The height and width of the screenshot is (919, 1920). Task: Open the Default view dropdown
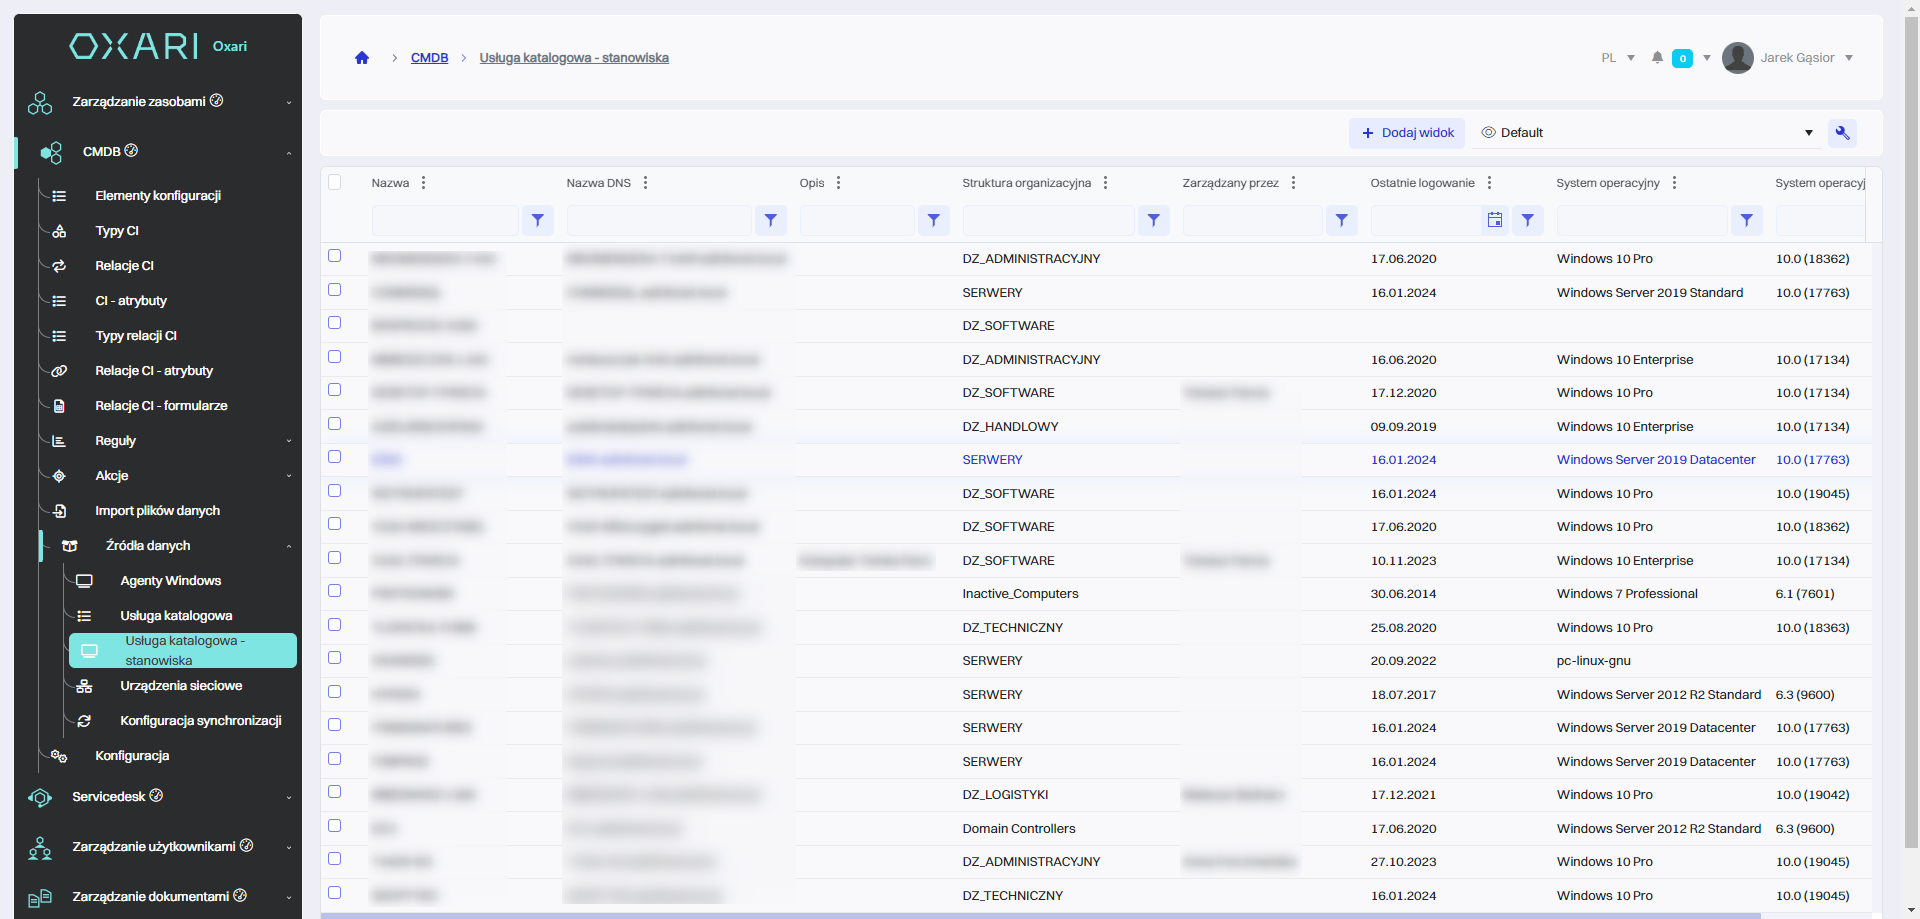click(1647, 133)
